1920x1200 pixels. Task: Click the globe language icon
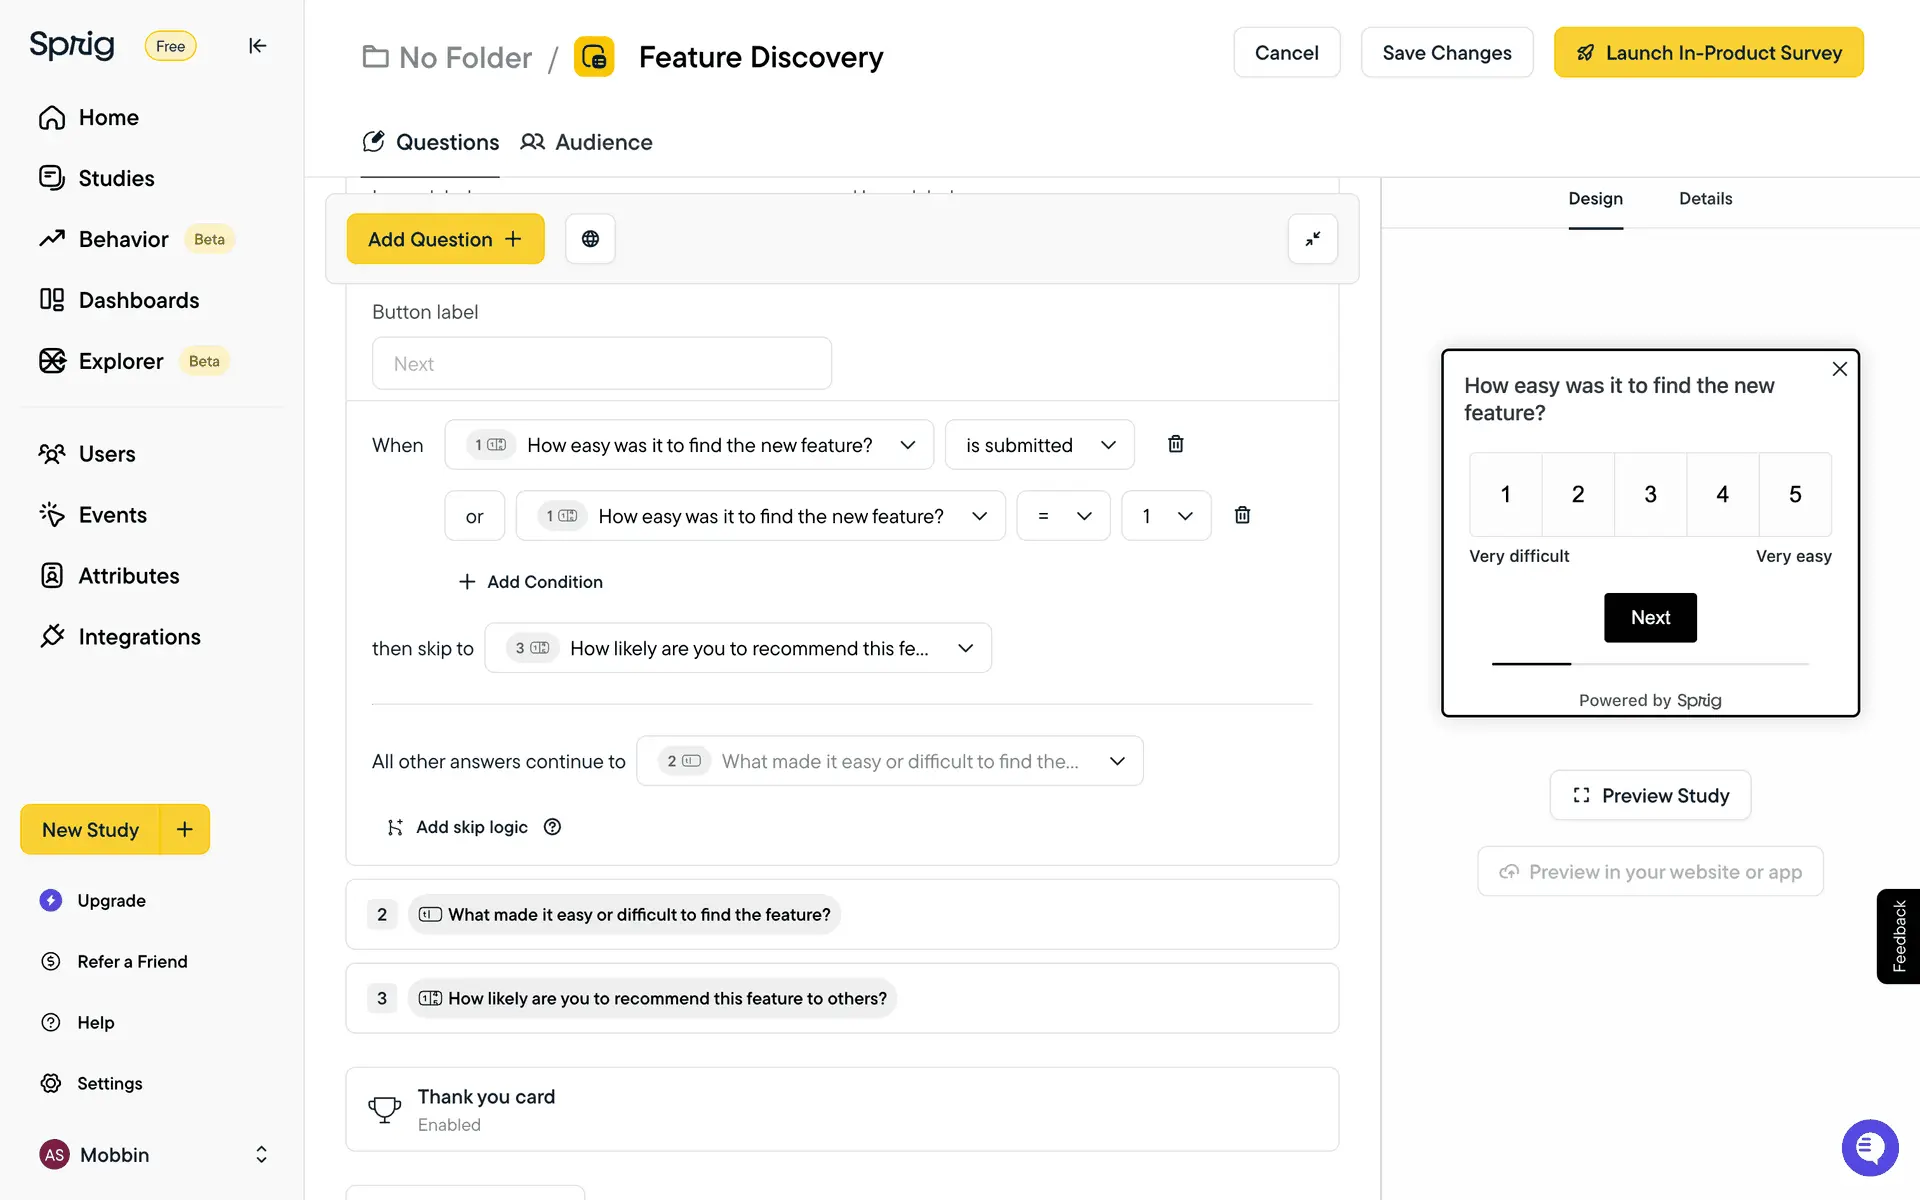(x=590, y=239)
